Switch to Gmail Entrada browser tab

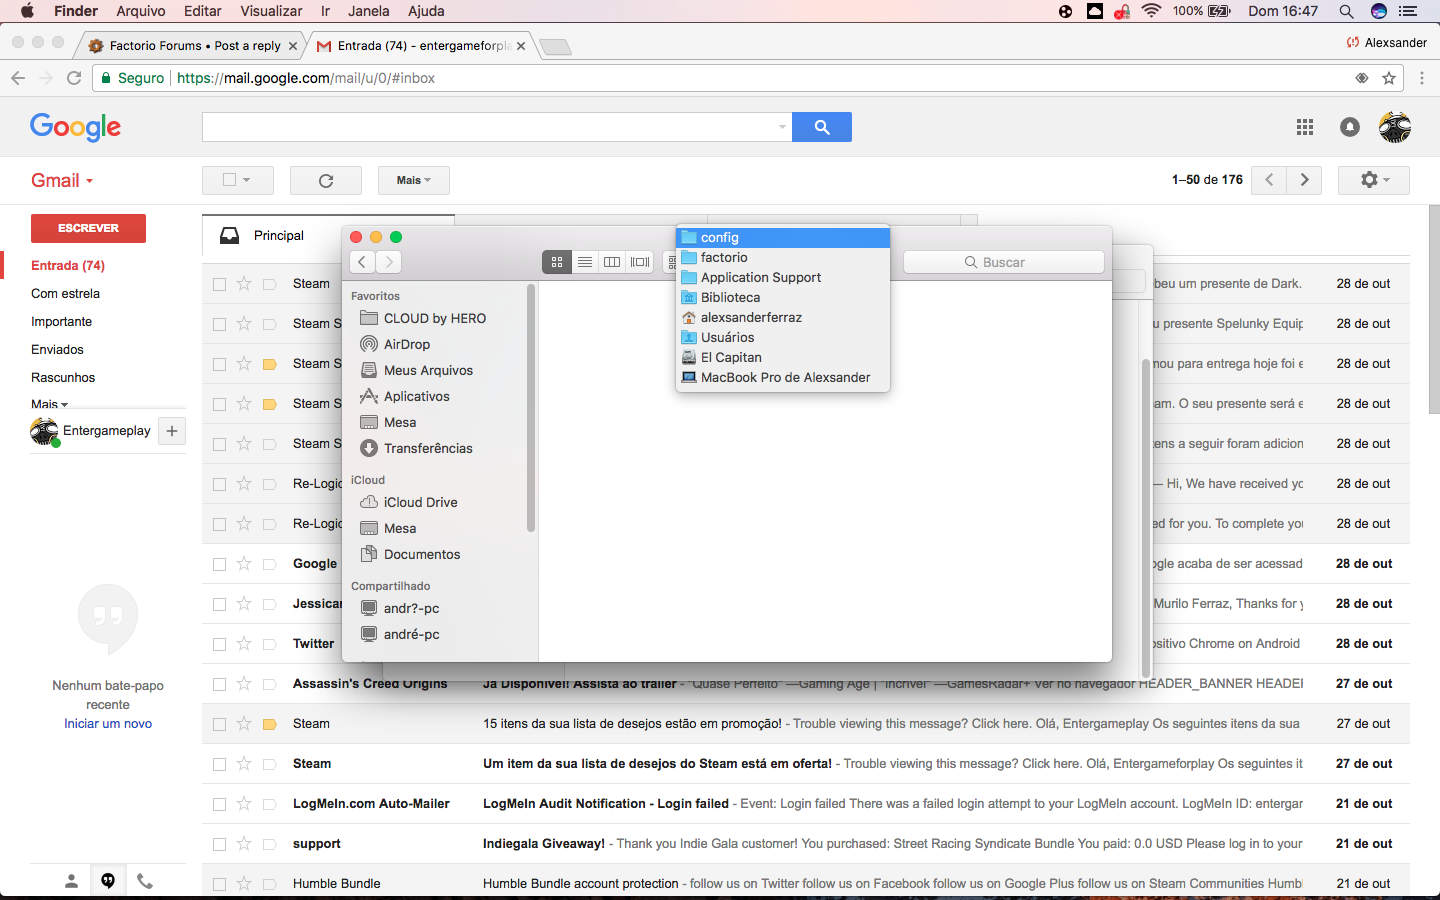(x=423, y=46)
